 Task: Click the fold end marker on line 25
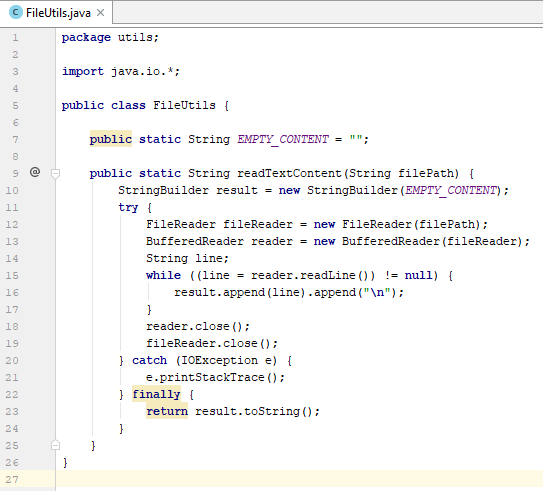(x=55, y=445)
